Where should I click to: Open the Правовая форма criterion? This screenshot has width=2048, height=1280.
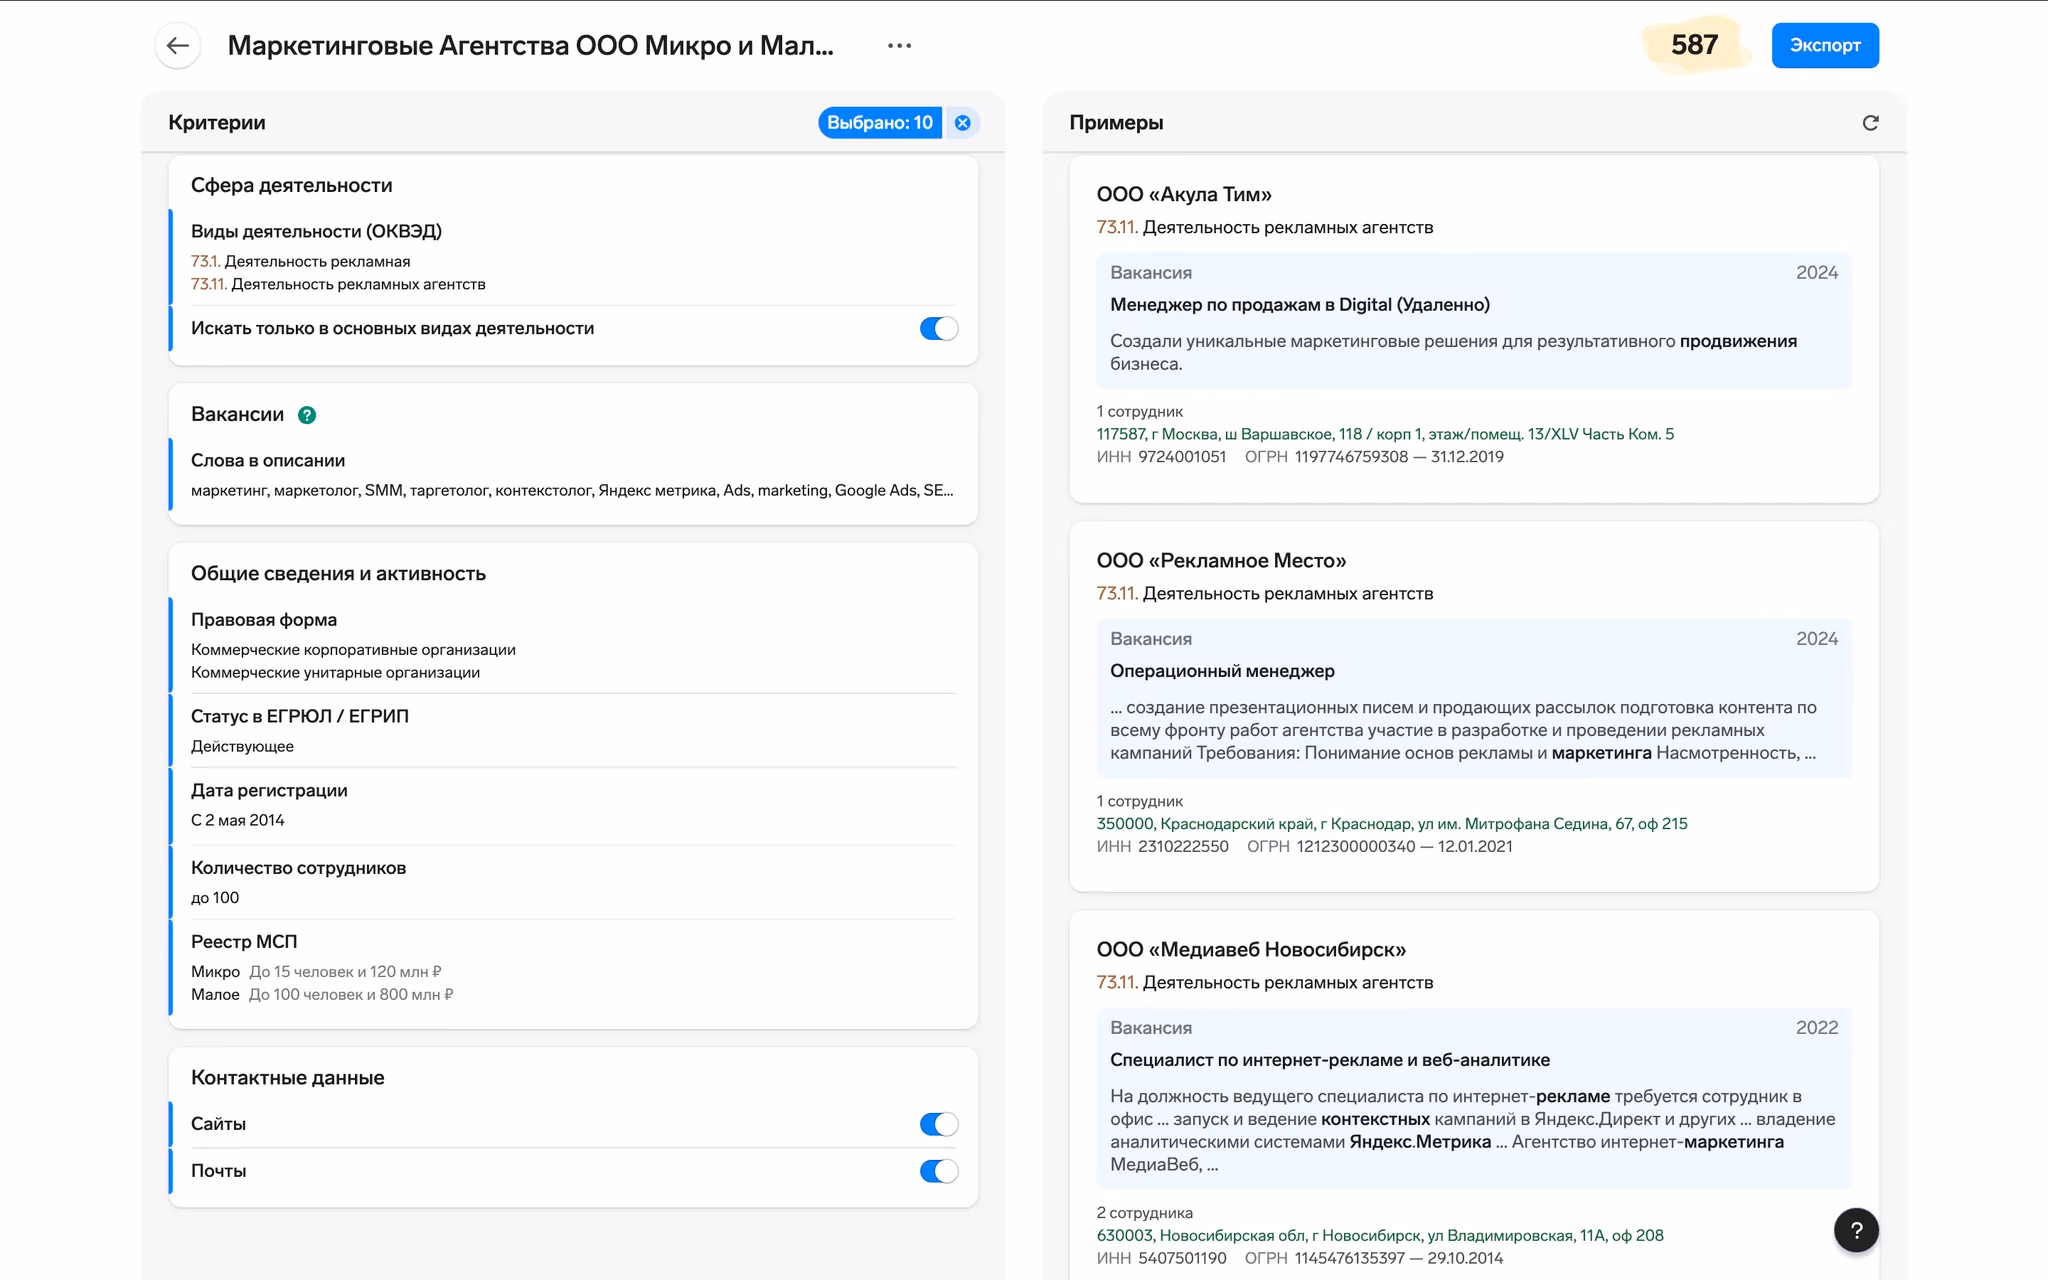(x=264, y=620)
